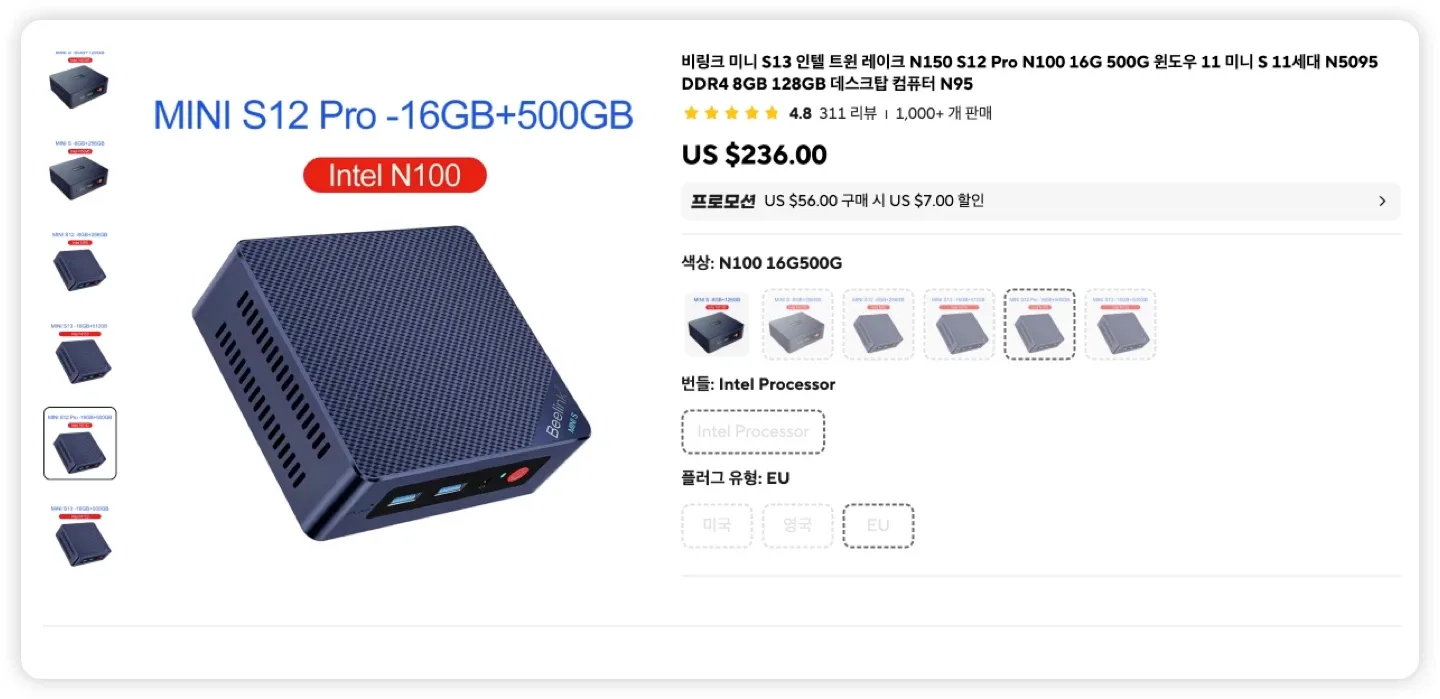Show the MINI S 8GB+256GB gallery thumbnail
Screen dimensions: 1440x699
[x=80, y=172]
